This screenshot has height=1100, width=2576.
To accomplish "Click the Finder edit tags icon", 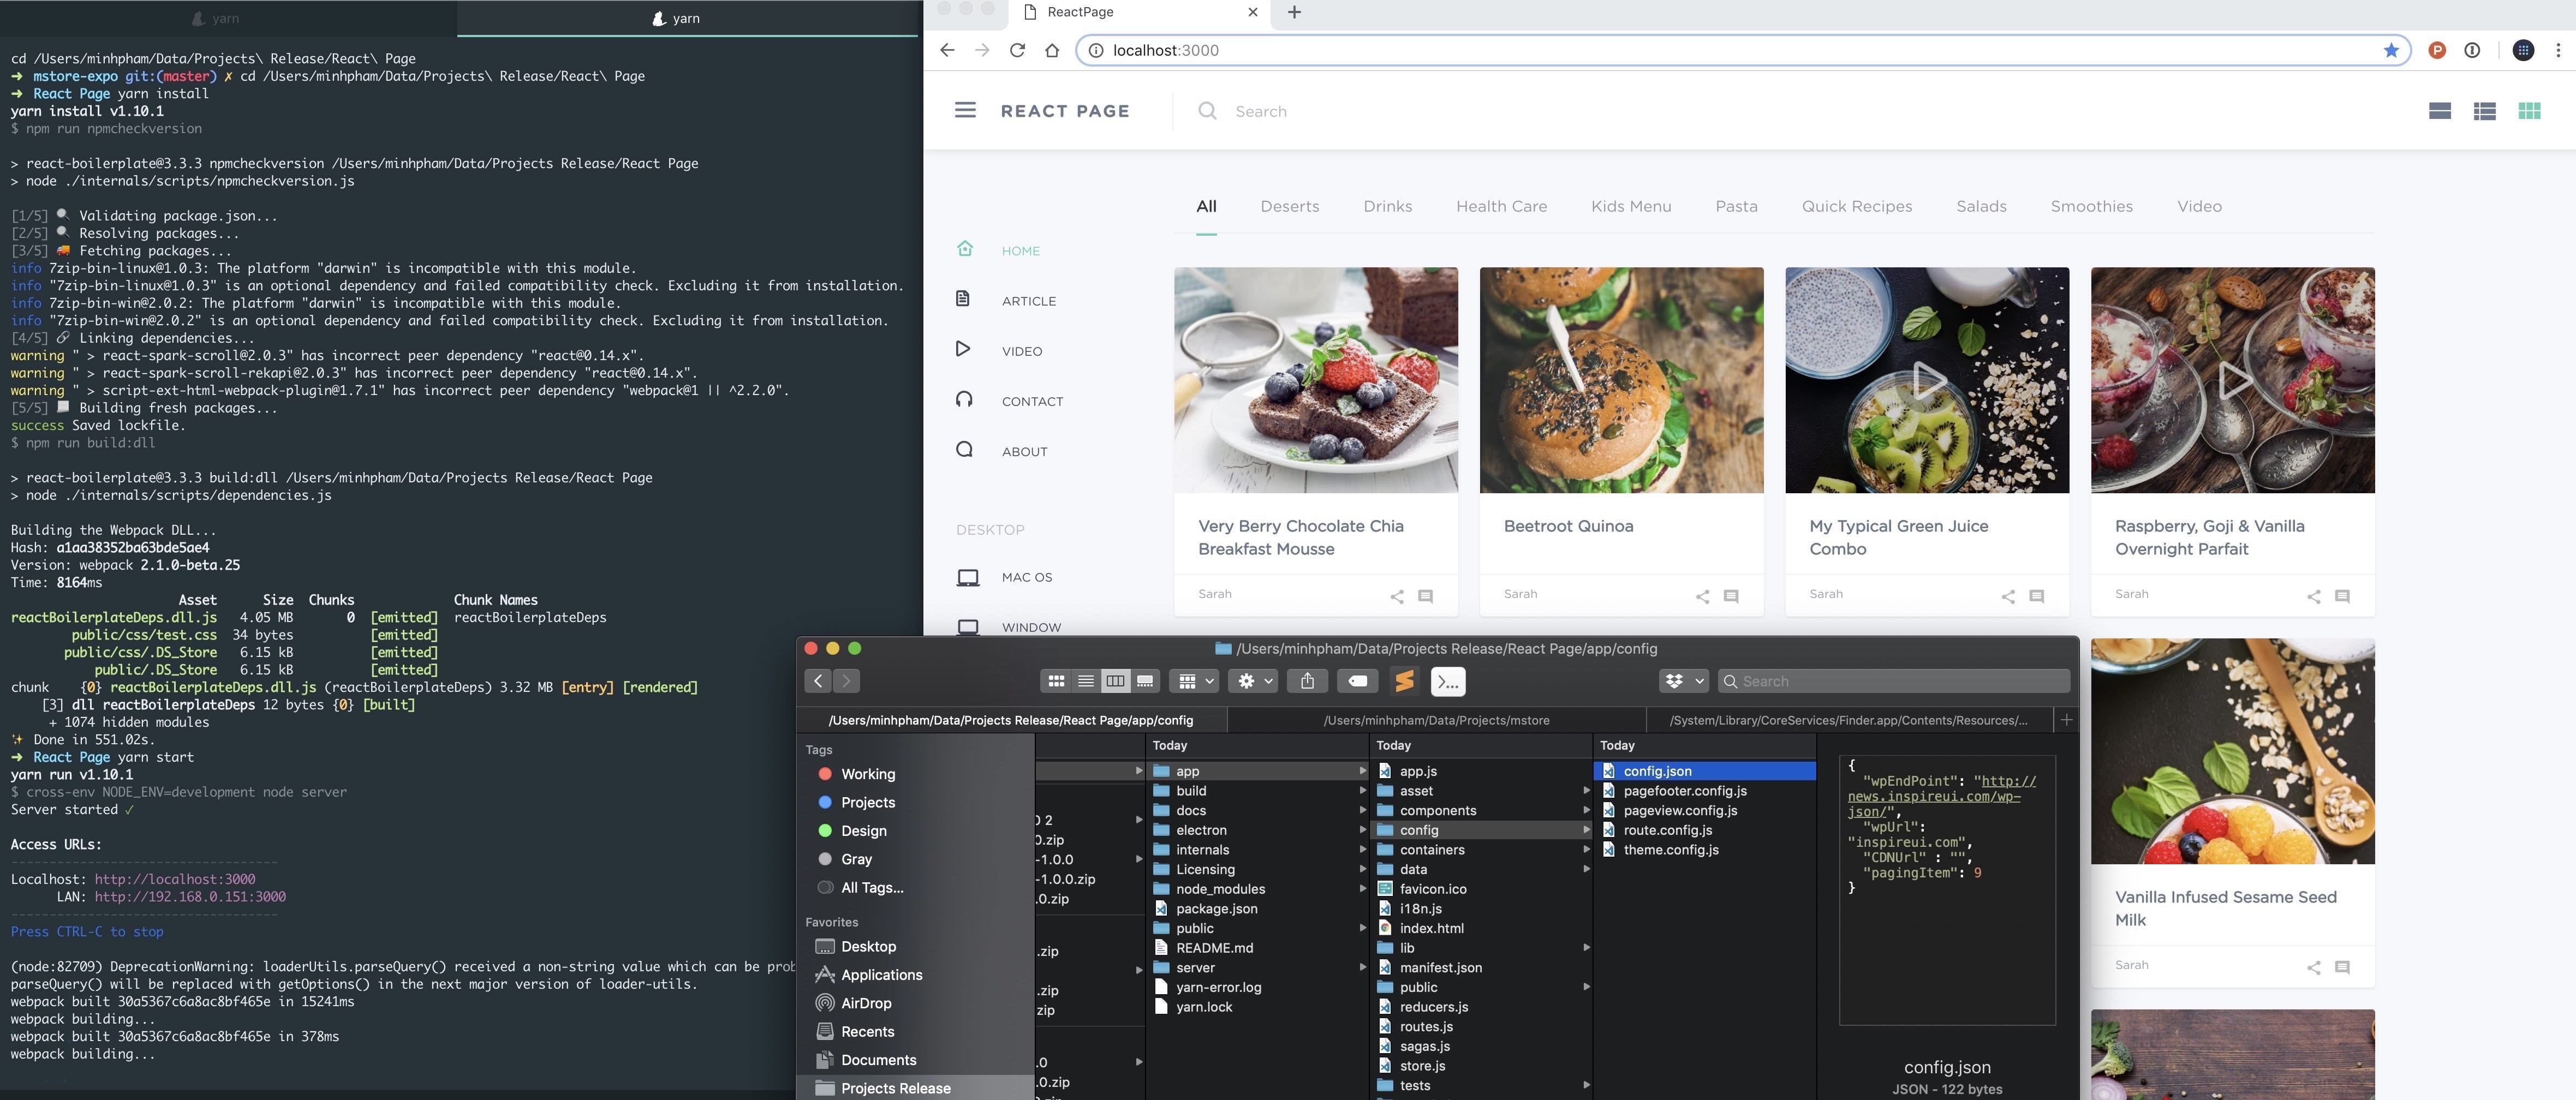I will 1357,681.
